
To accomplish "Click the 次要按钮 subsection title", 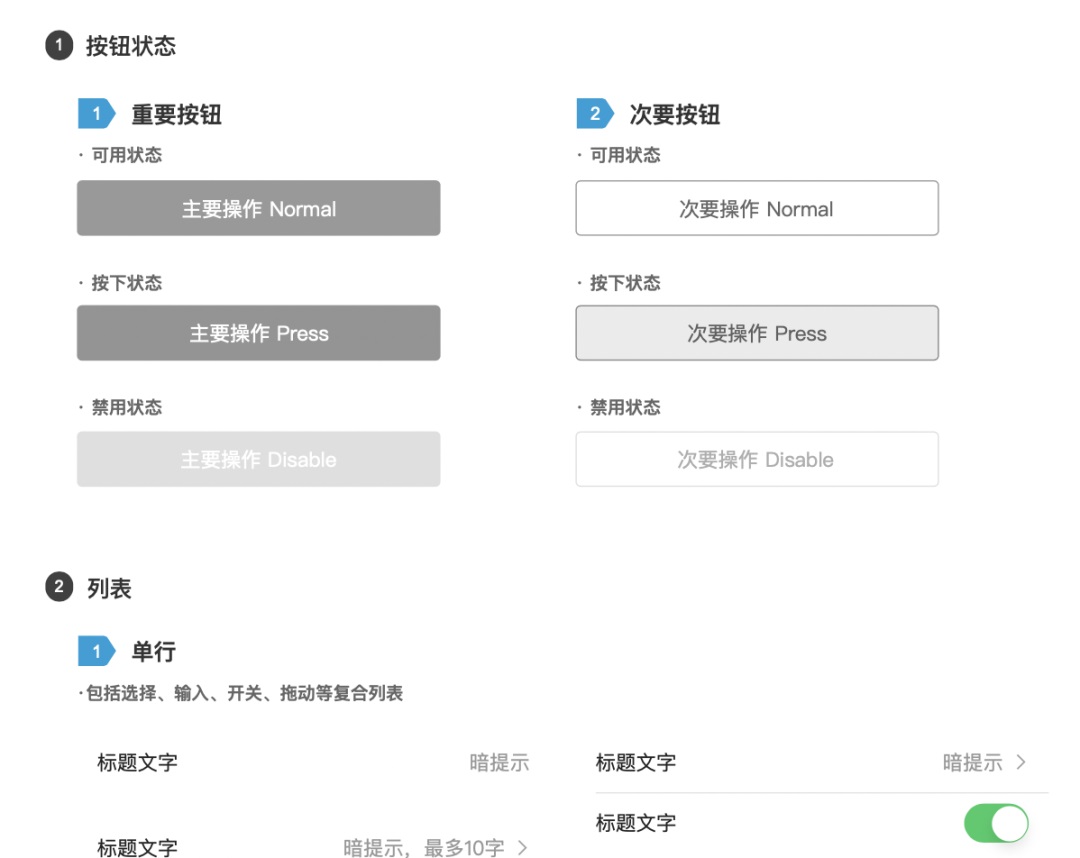I will click(674, 114).
